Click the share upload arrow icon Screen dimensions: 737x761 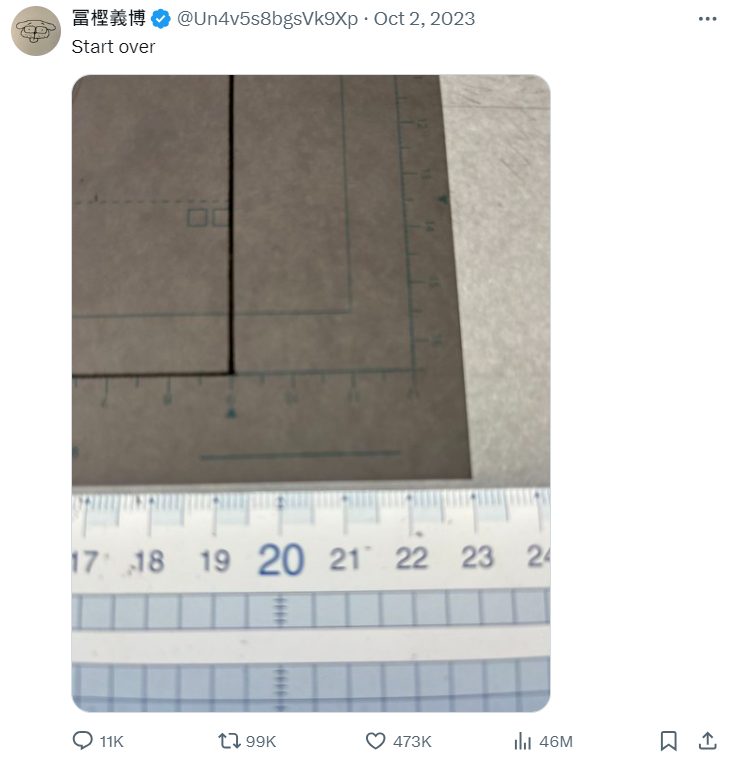tap(707, 741)
